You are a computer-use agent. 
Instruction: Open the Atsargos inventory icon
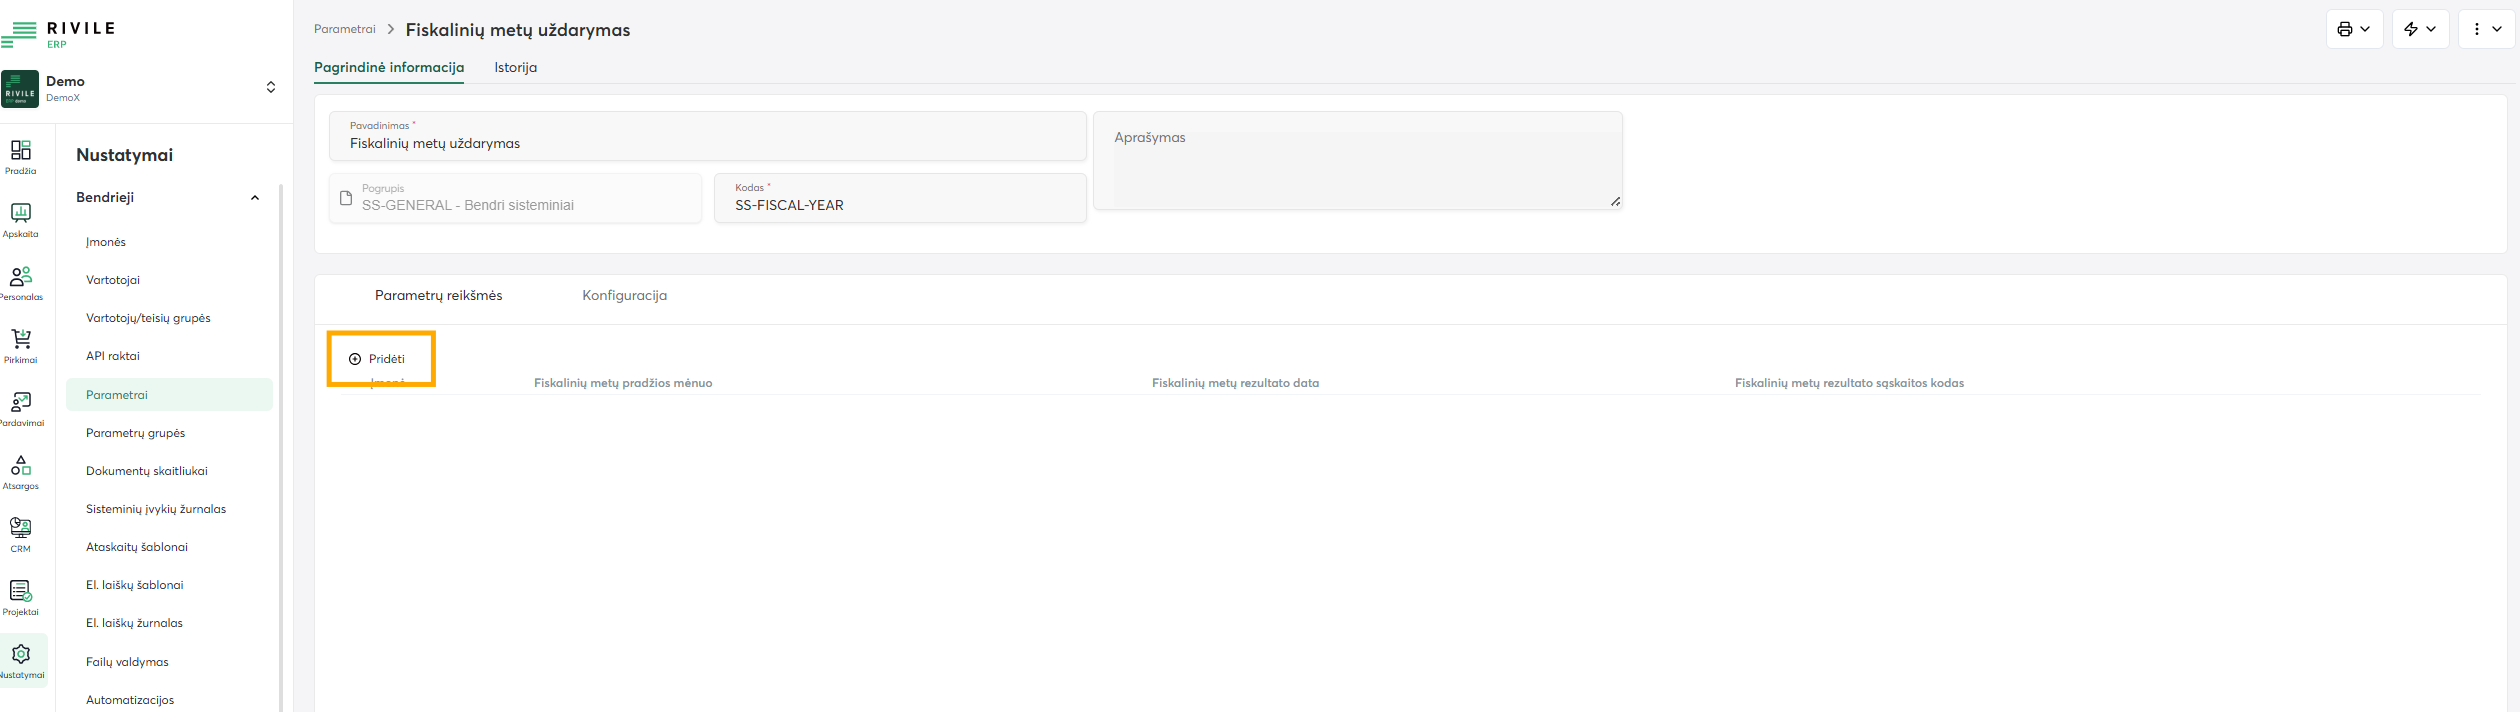[x=21, y=471]
